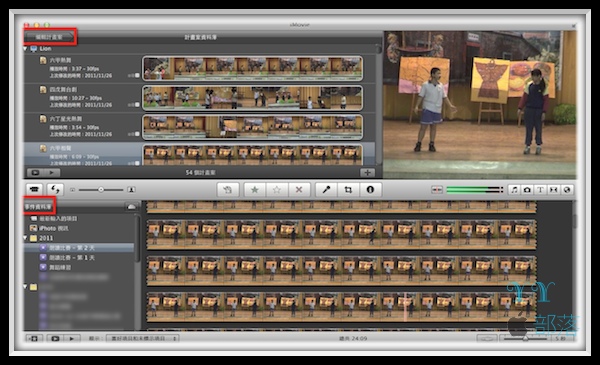Add selection to project

[228, 189]
